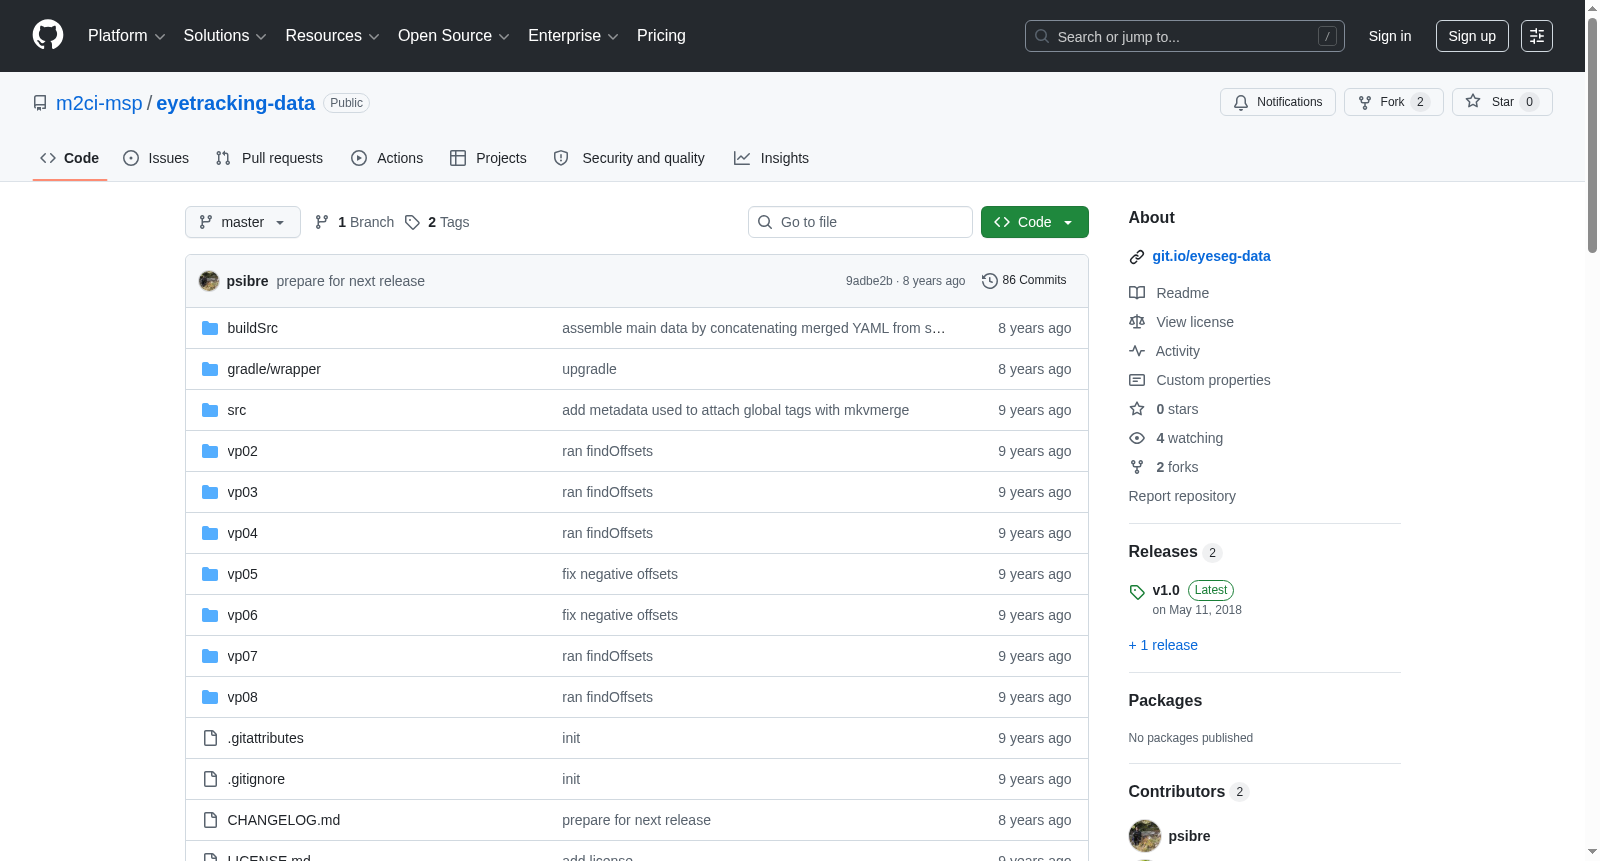Expand the Open Source menu
This screenshot has width=1600, height=861.
point(454,36)
